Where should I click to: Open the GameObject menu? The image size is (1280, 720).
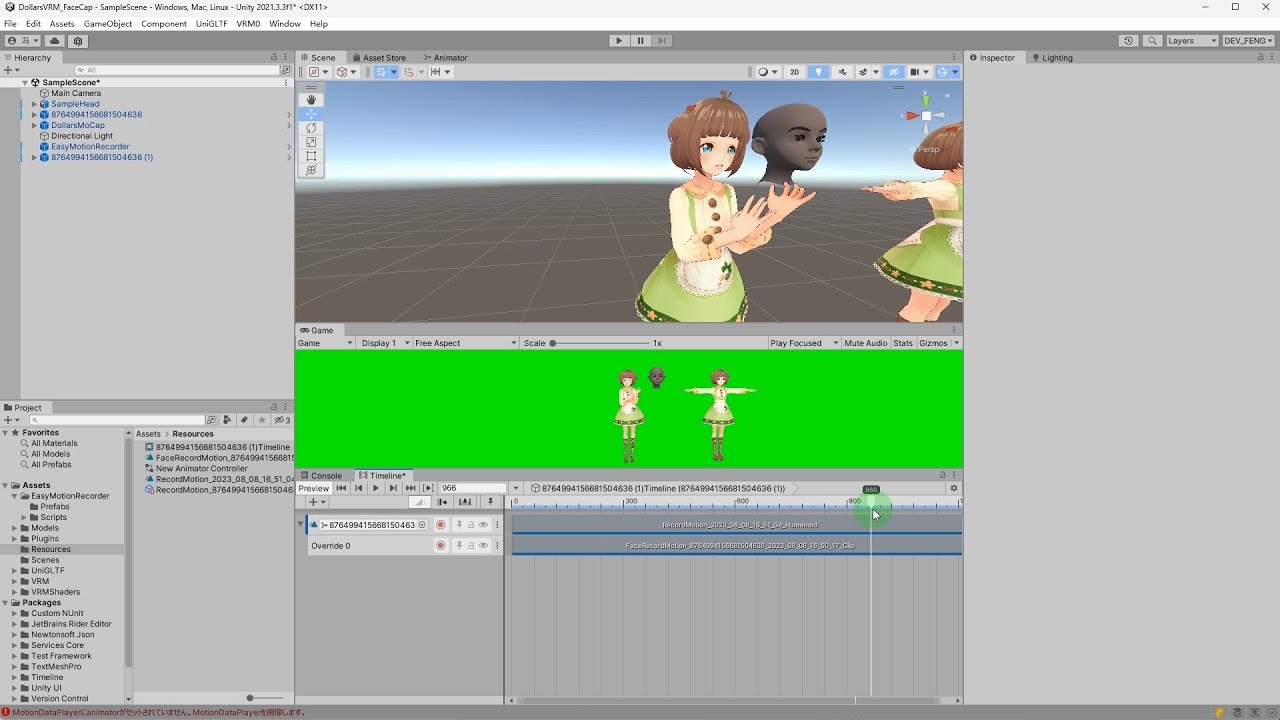click(x=108, y=24)
